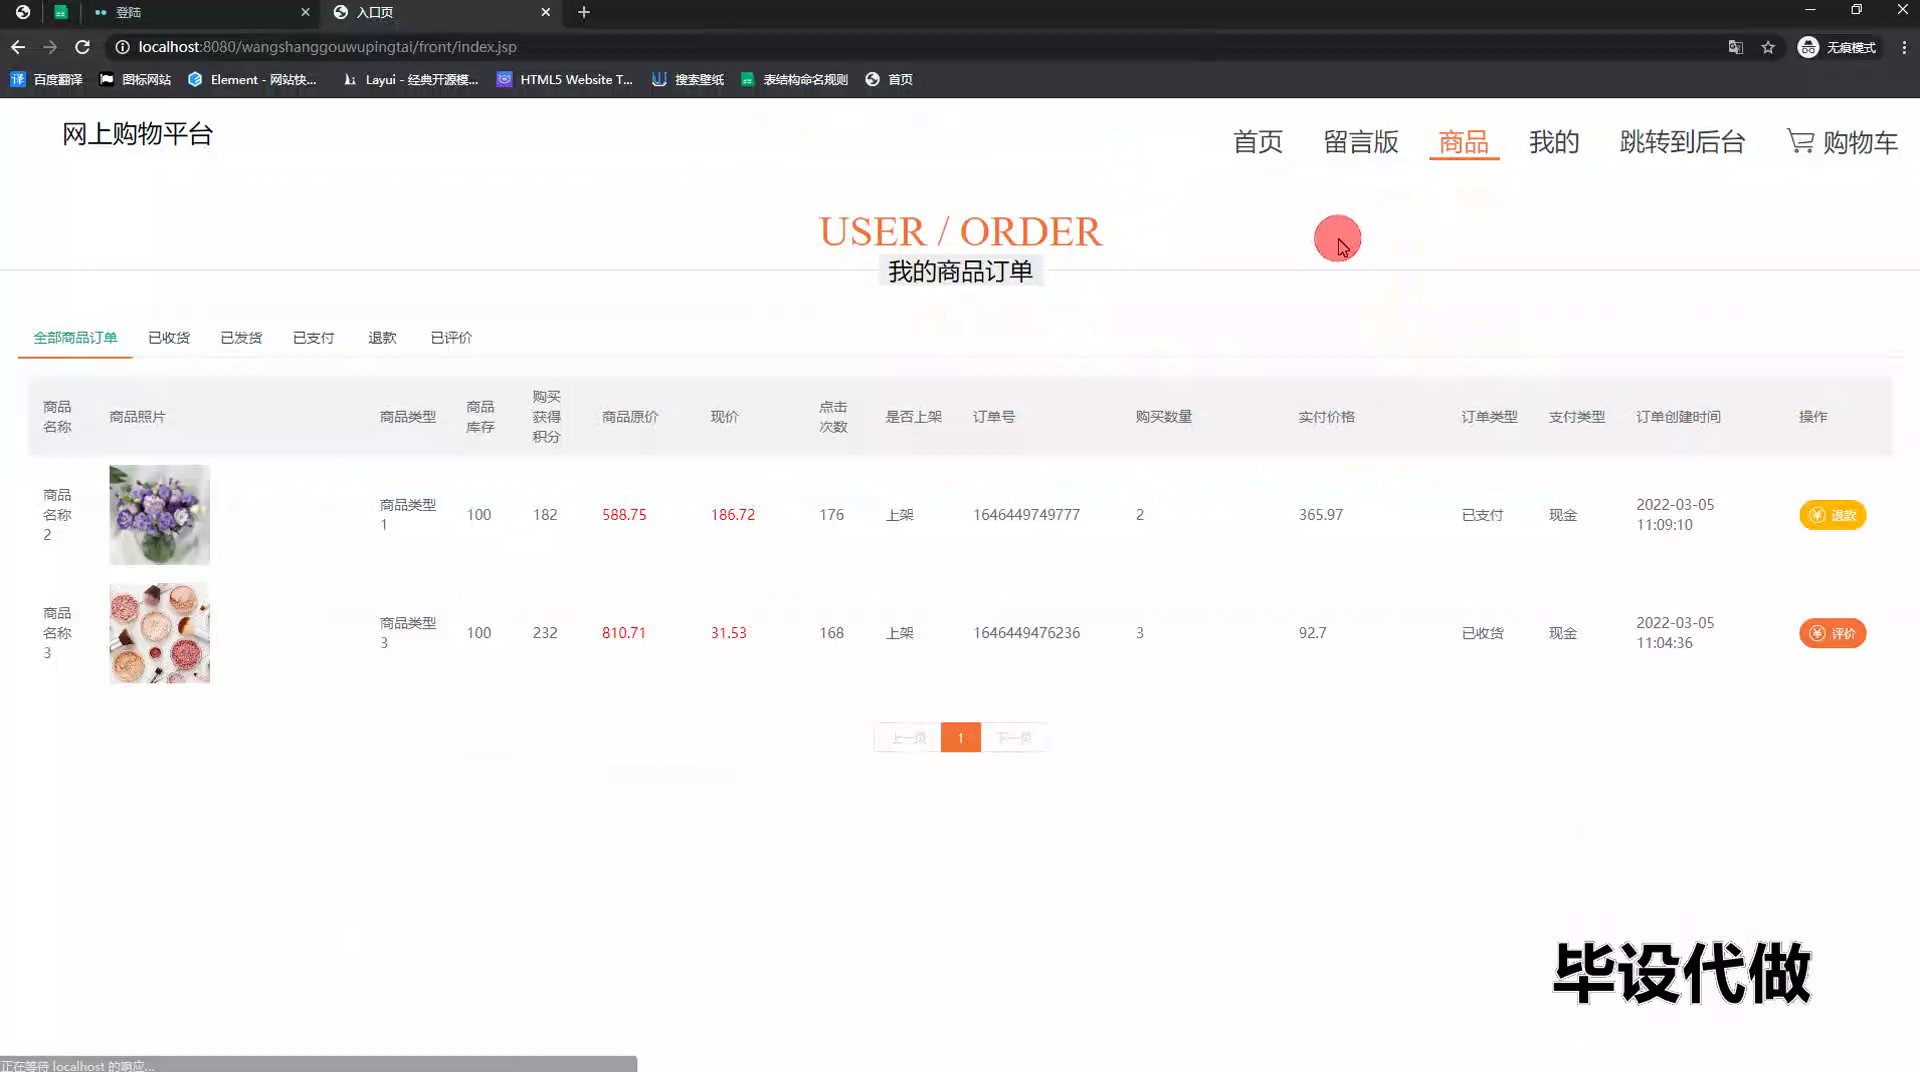
Task: Click paid amount 92.7
Action: (1312, 633)
